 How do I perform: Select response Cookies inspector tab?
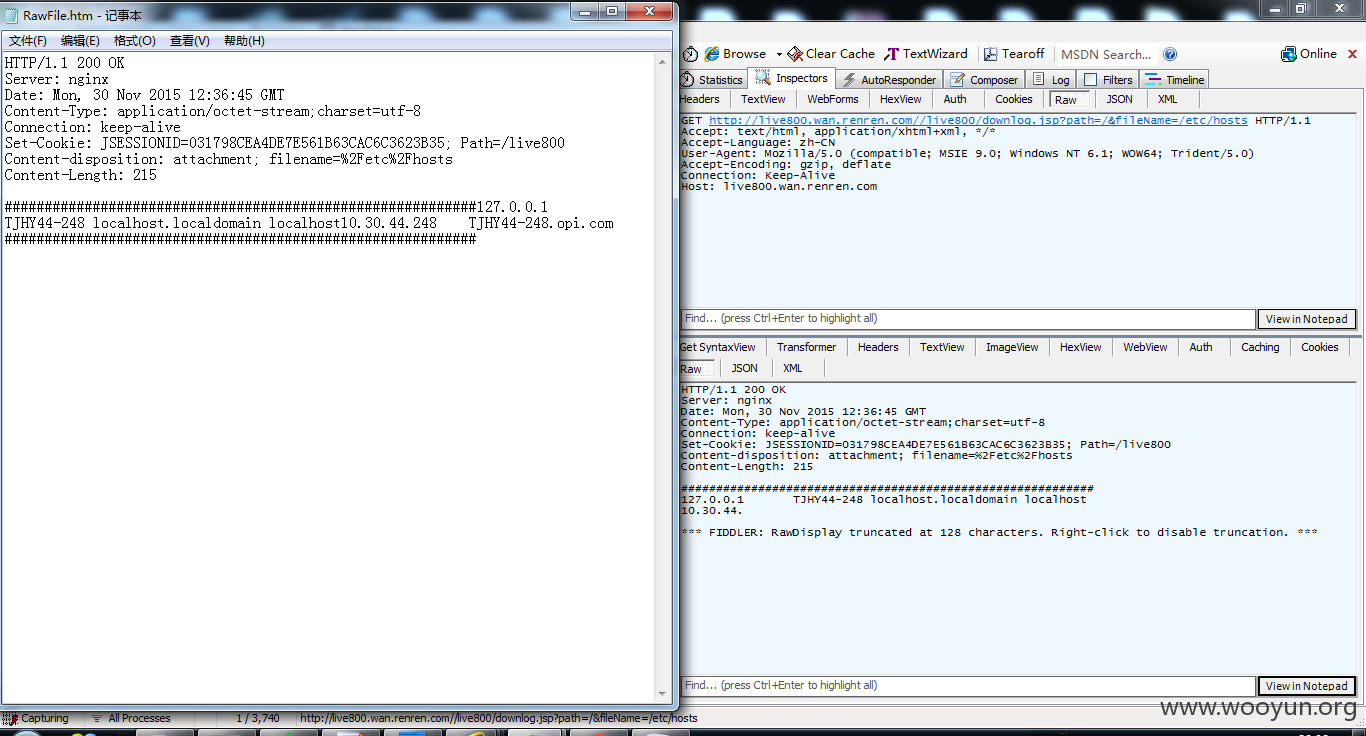pos(1320,347)
